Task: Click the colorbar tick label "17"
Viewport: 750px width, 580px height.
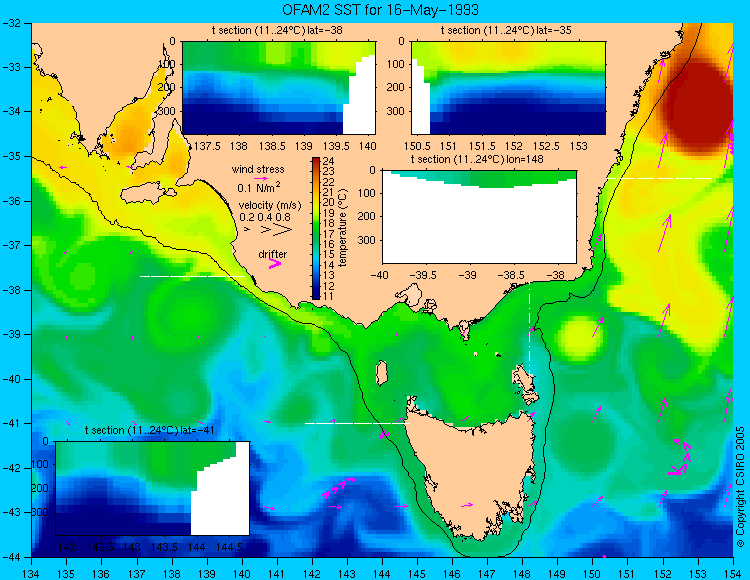Action: (328, 234)
